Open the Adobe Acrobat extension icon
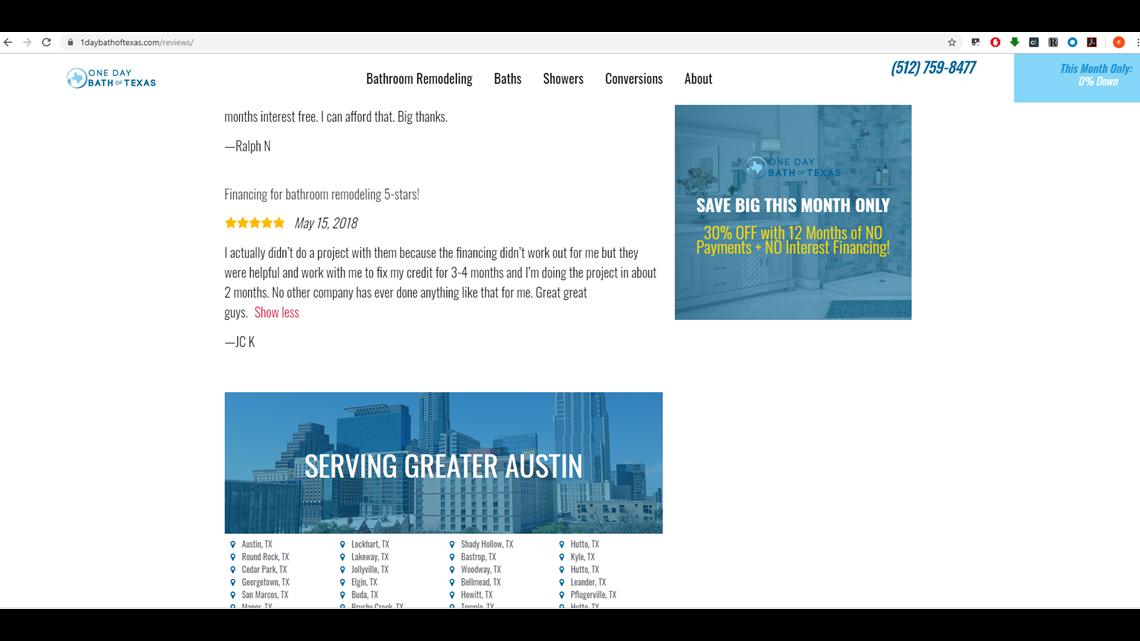This screenshot has width=1140, height=641. coord(1091,42)
